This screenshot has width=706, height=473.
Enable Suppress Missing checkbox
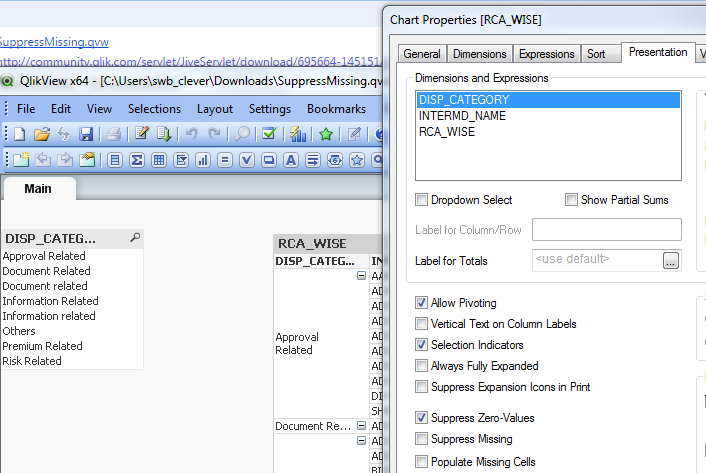click(421, 438)
